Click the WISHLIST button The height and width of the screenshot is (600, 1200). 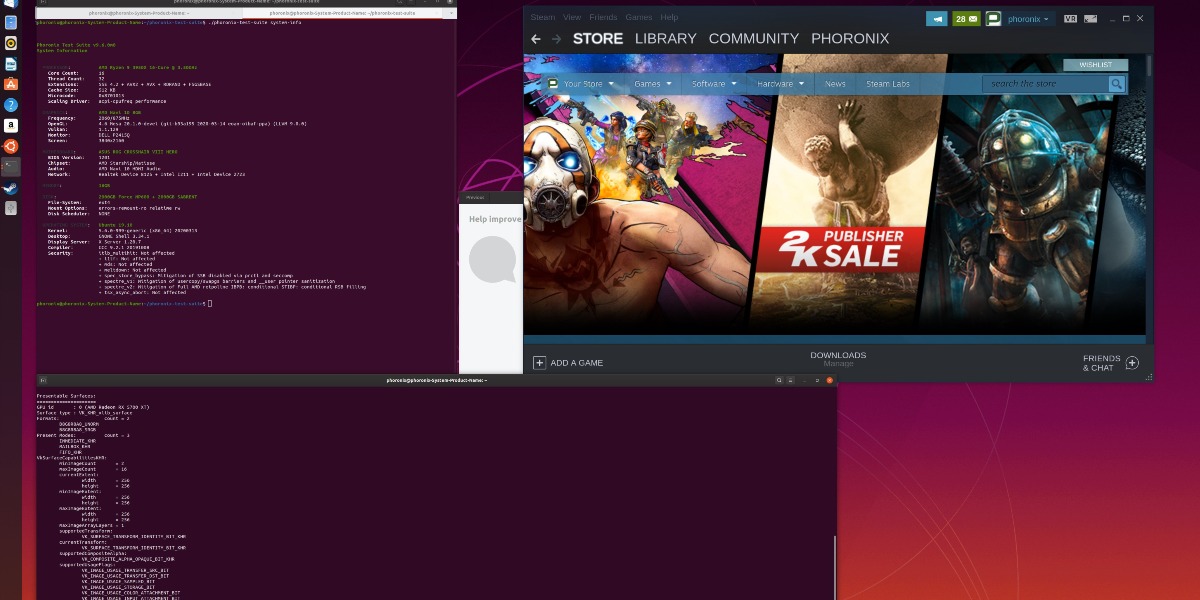[1095, 65]
